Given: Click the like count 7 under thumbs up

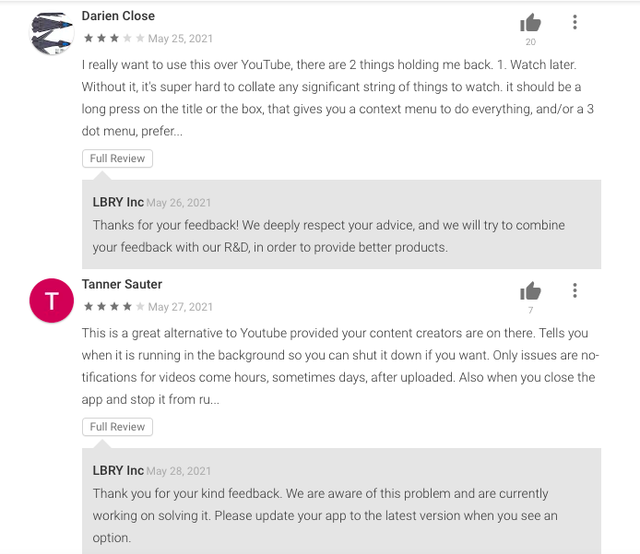Looking at the screenshot, I should (x=531, y=310).
